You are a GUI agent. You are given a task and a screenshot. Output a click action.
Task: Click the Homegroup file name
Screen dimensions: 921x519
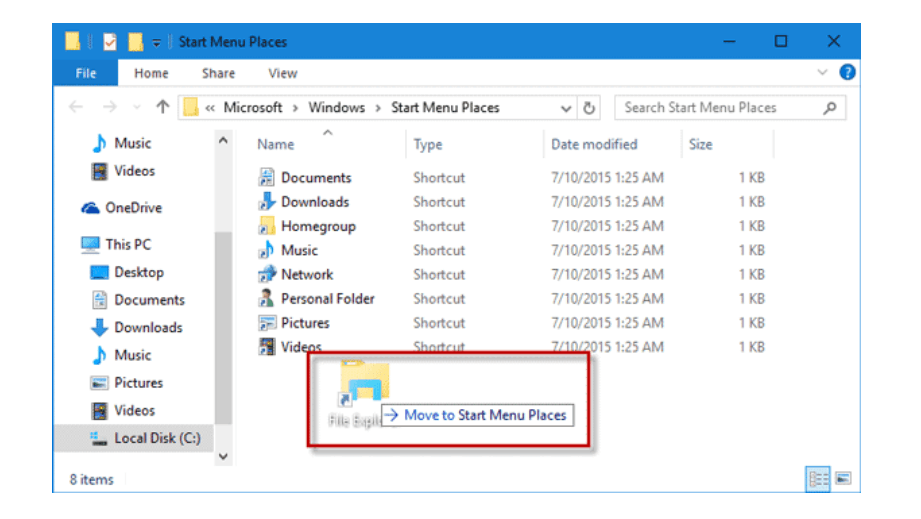(x=318, y=227)
